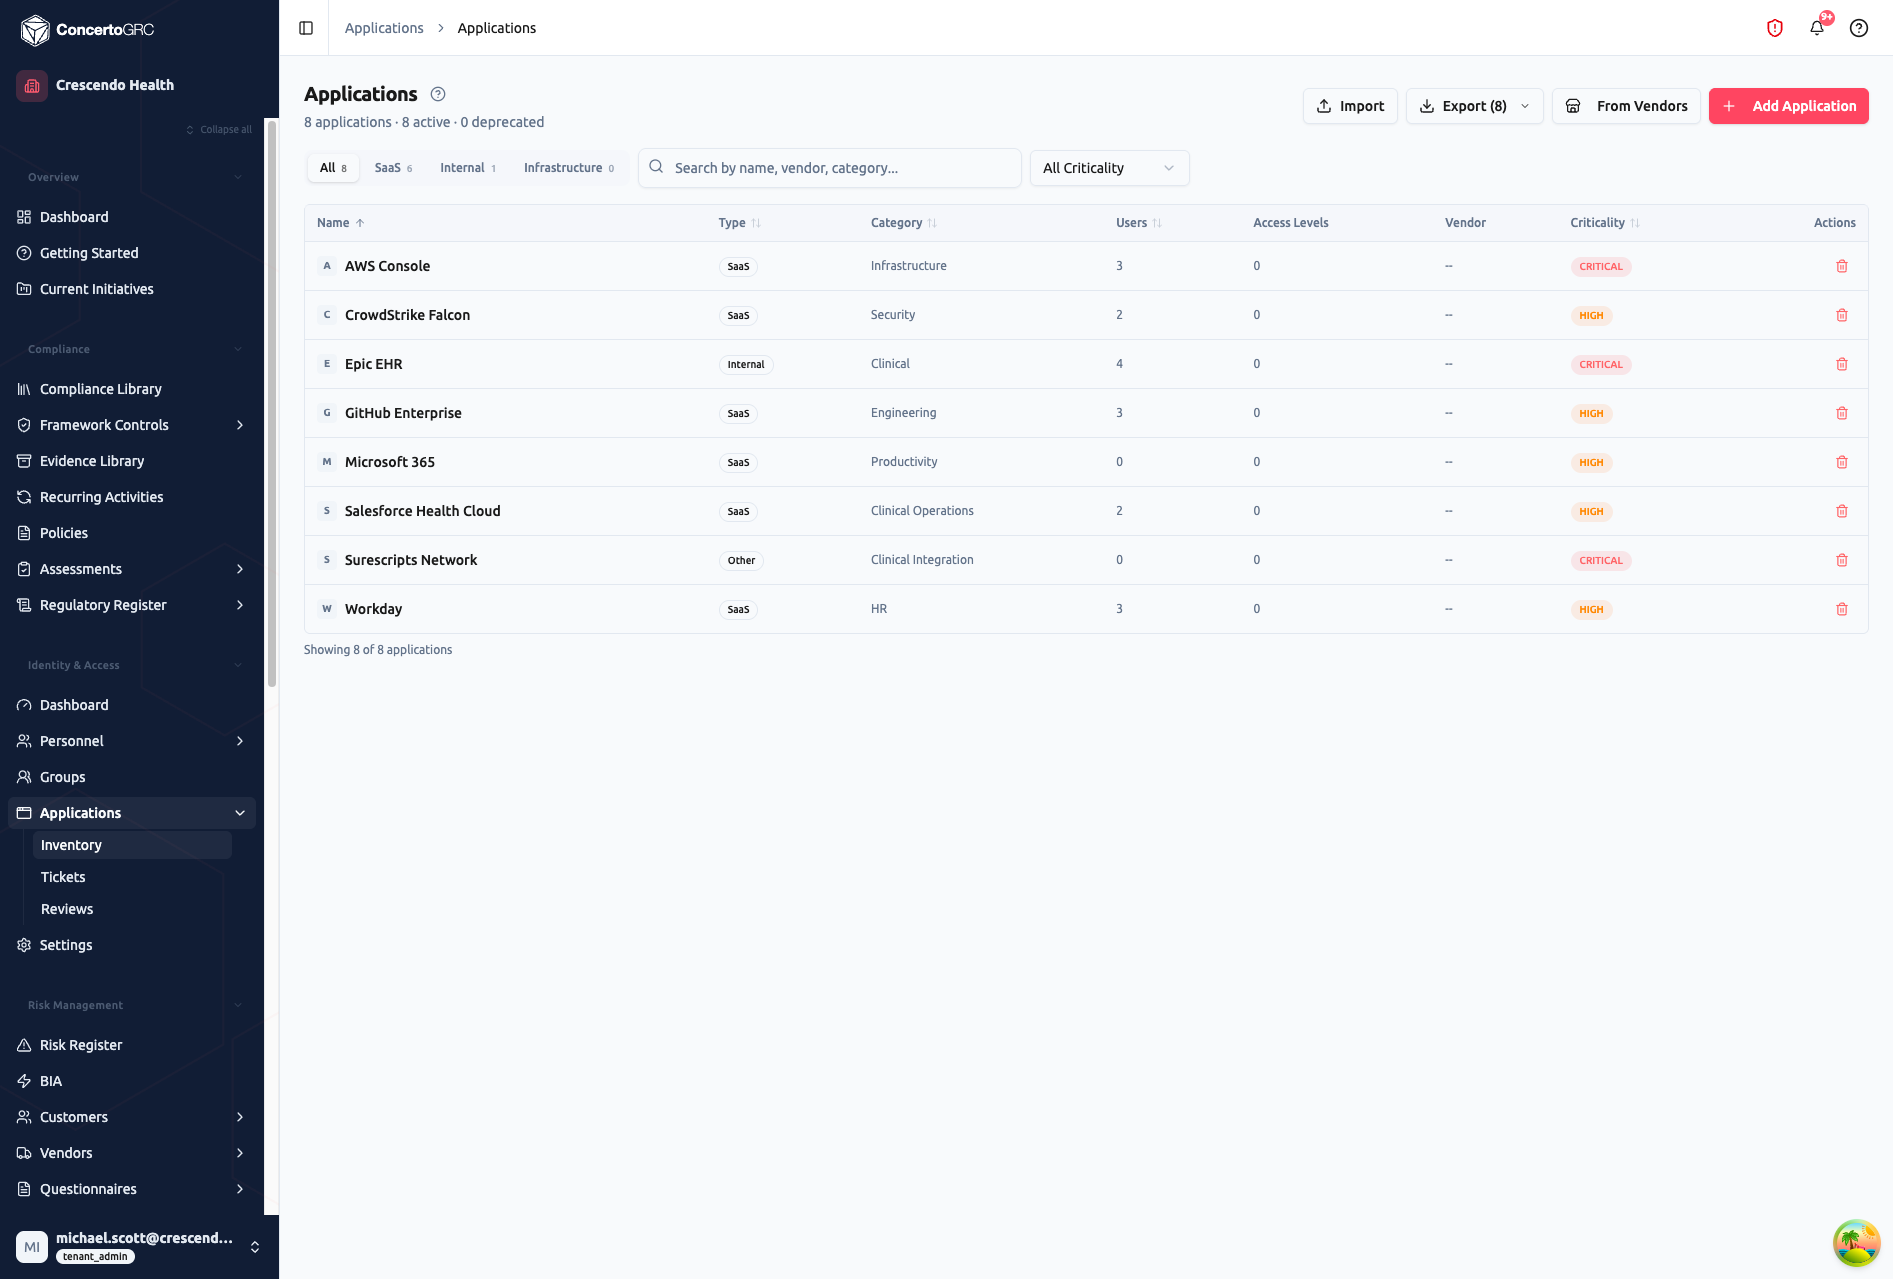Expand Questionnaires submenu
Viewport: 1893px width, 1279px height.
pos(240,1189)
